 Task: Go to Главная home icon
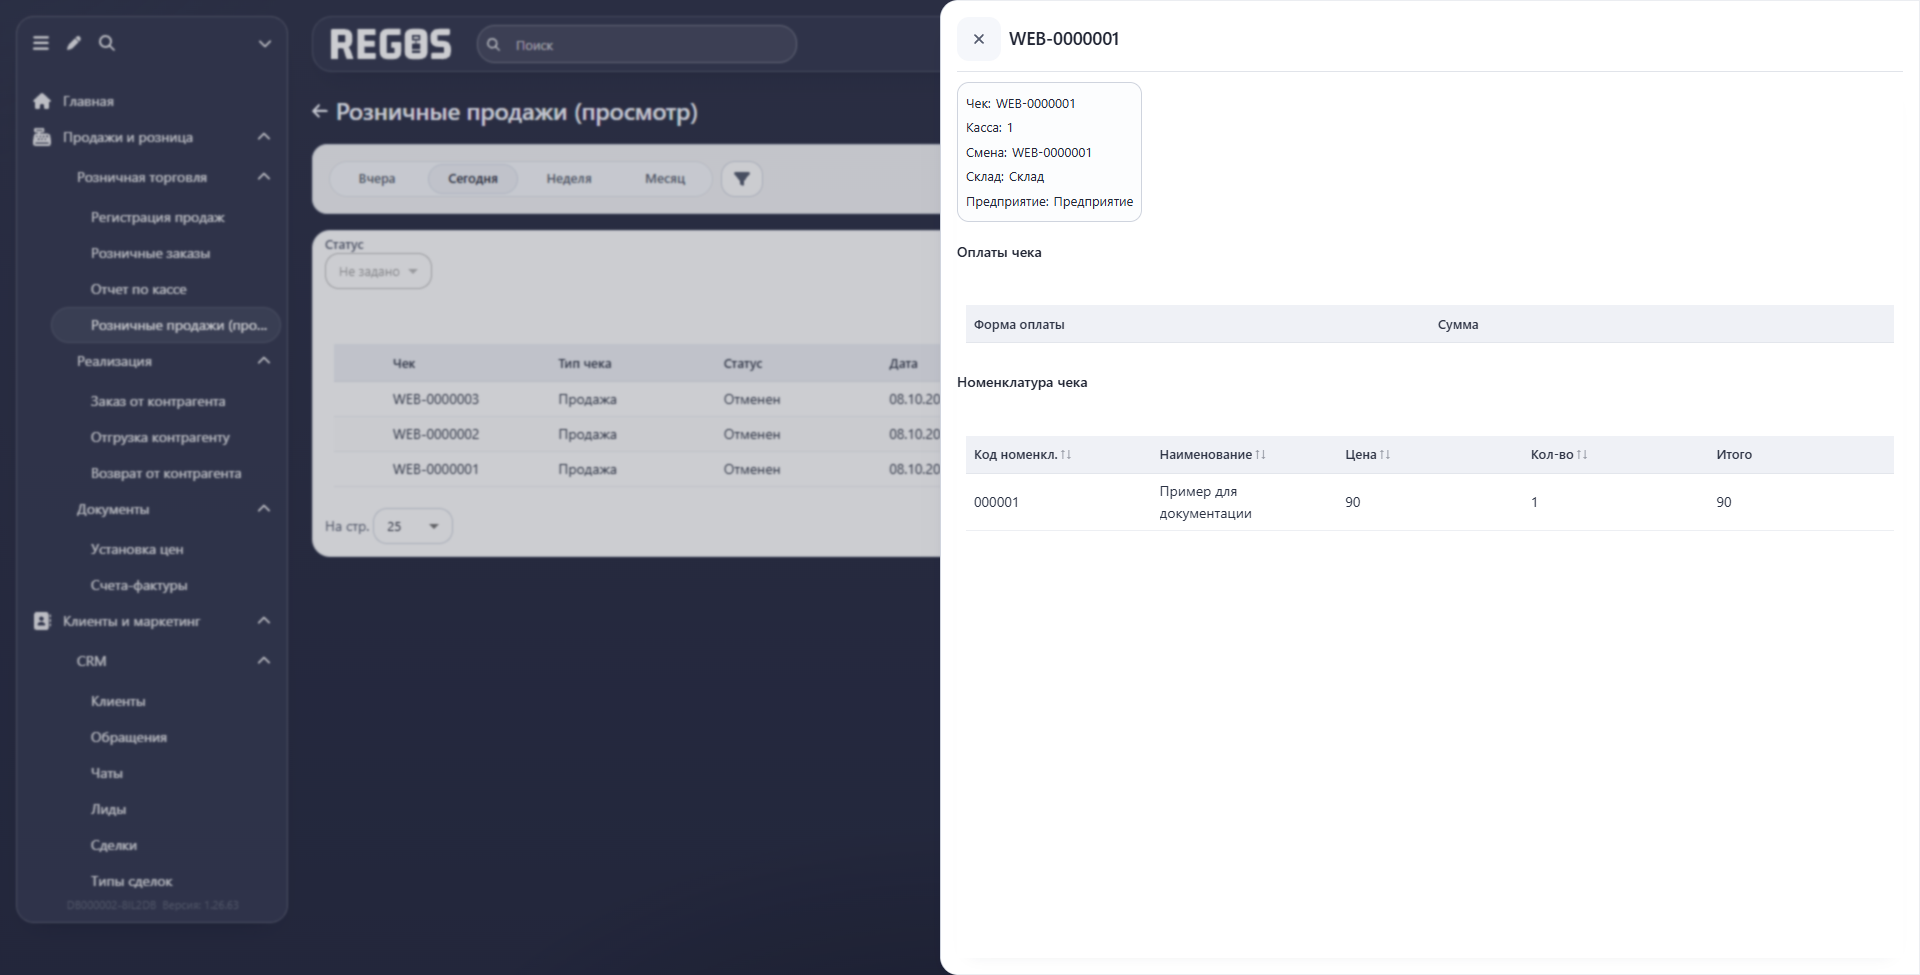(x=42, y=101)
